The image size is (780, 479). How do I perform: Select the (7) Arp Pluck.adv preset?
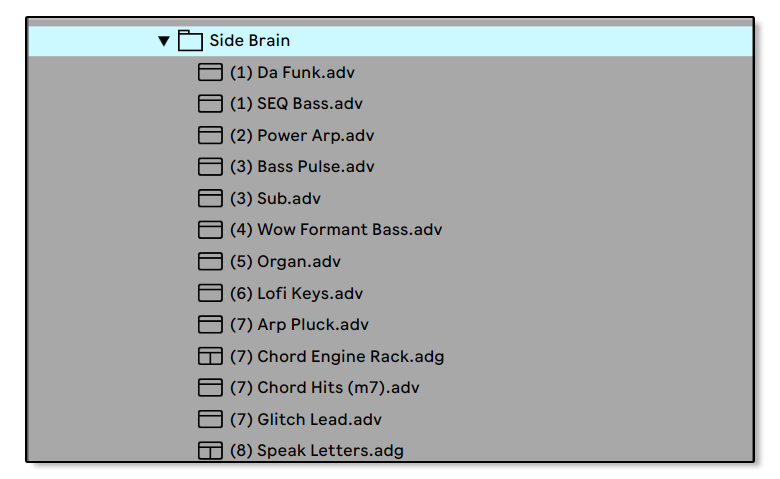(x=299, y=325)
